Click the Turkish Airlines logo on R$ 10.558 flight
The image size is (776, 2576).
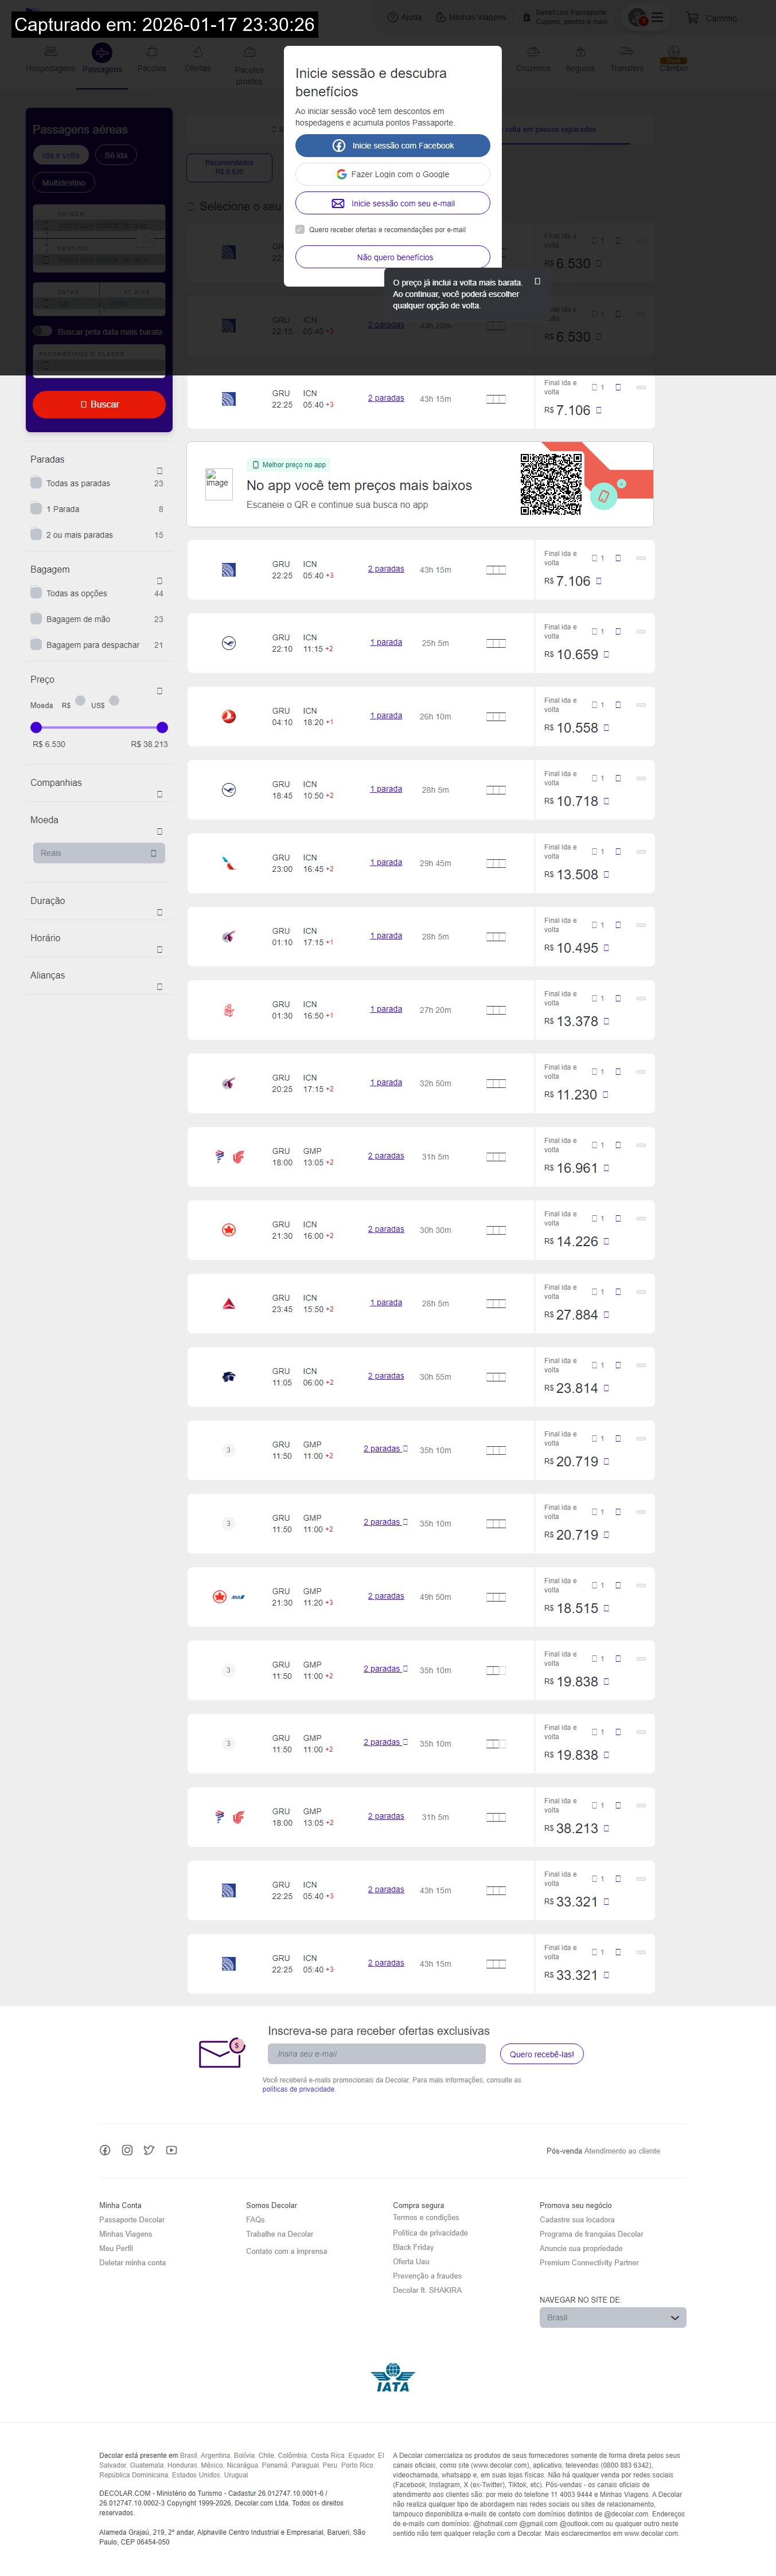click(229, 716)
